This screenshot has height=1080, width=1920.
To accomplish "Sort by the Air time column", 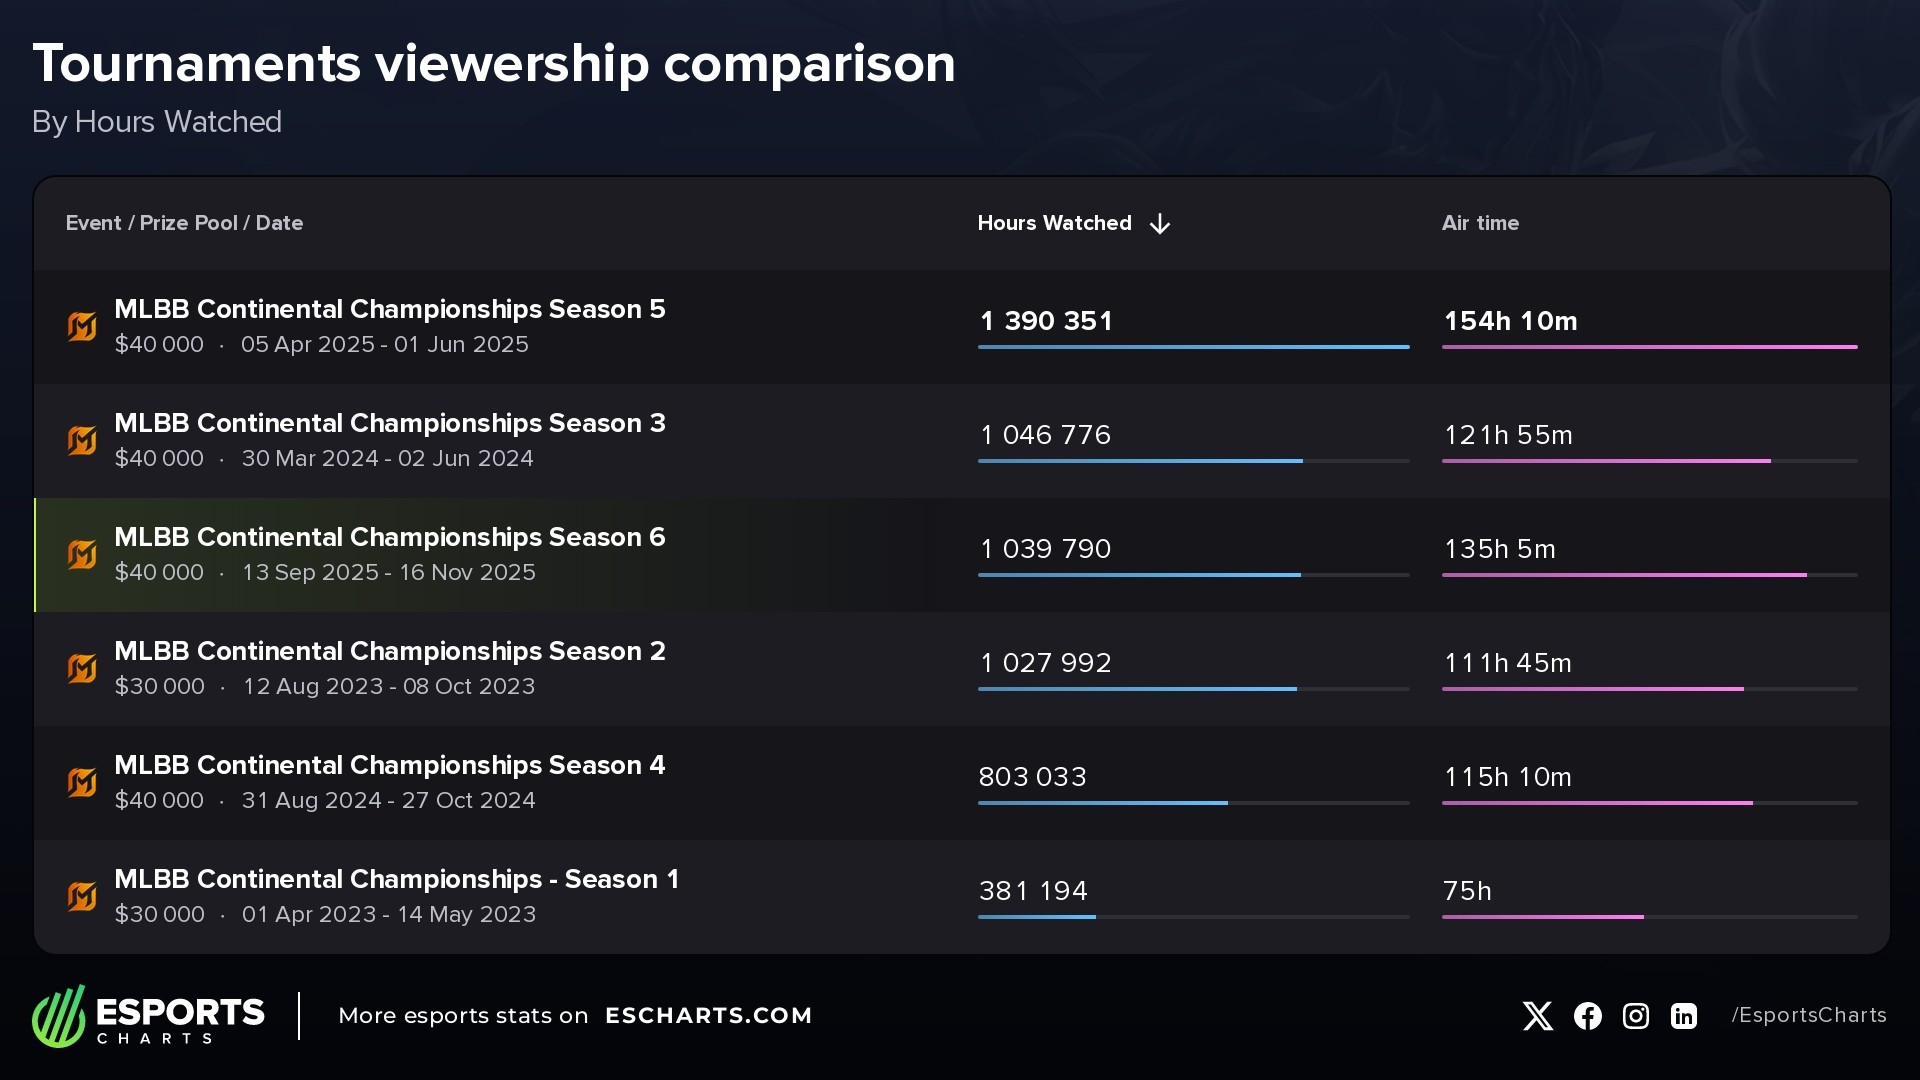I will point(1480,223).
